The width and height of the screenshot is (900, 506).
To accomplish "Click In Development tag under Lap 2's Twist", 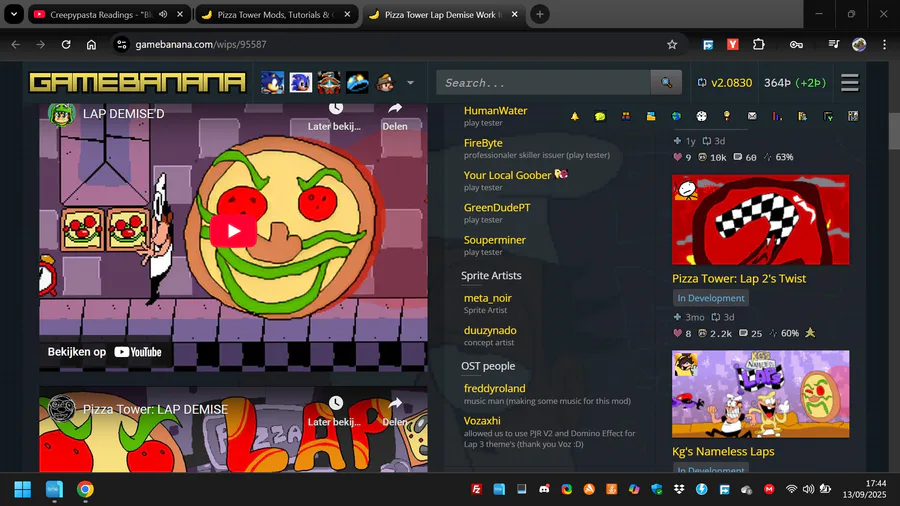I will 711,298.
